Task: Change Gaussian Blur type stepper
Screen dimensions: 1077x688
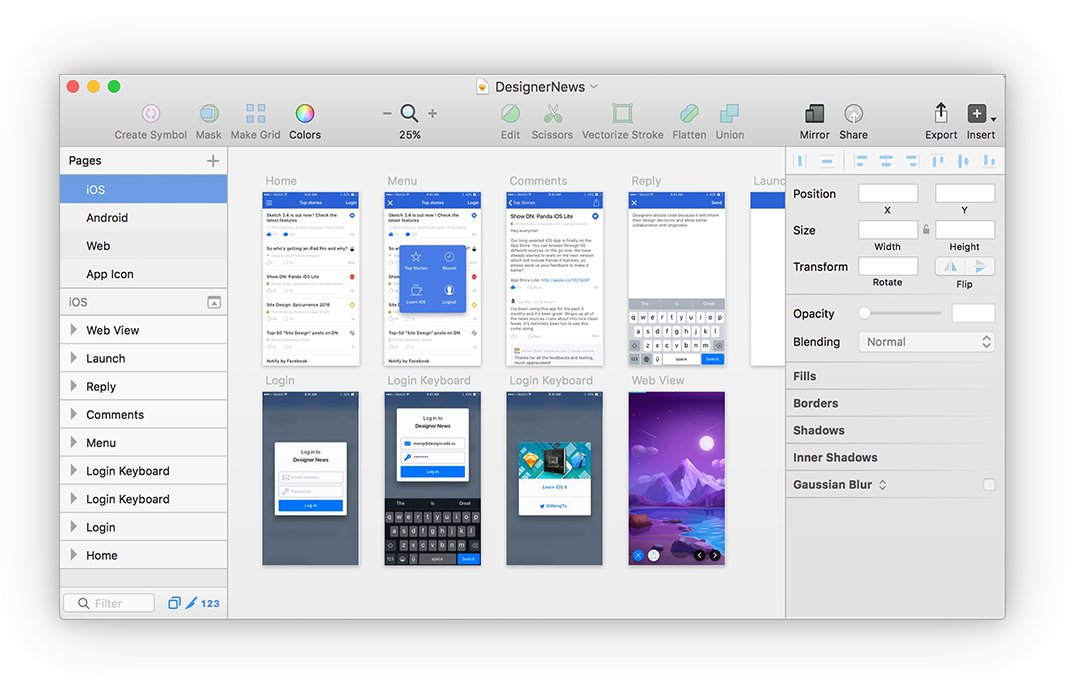Action: coord(883,485)
